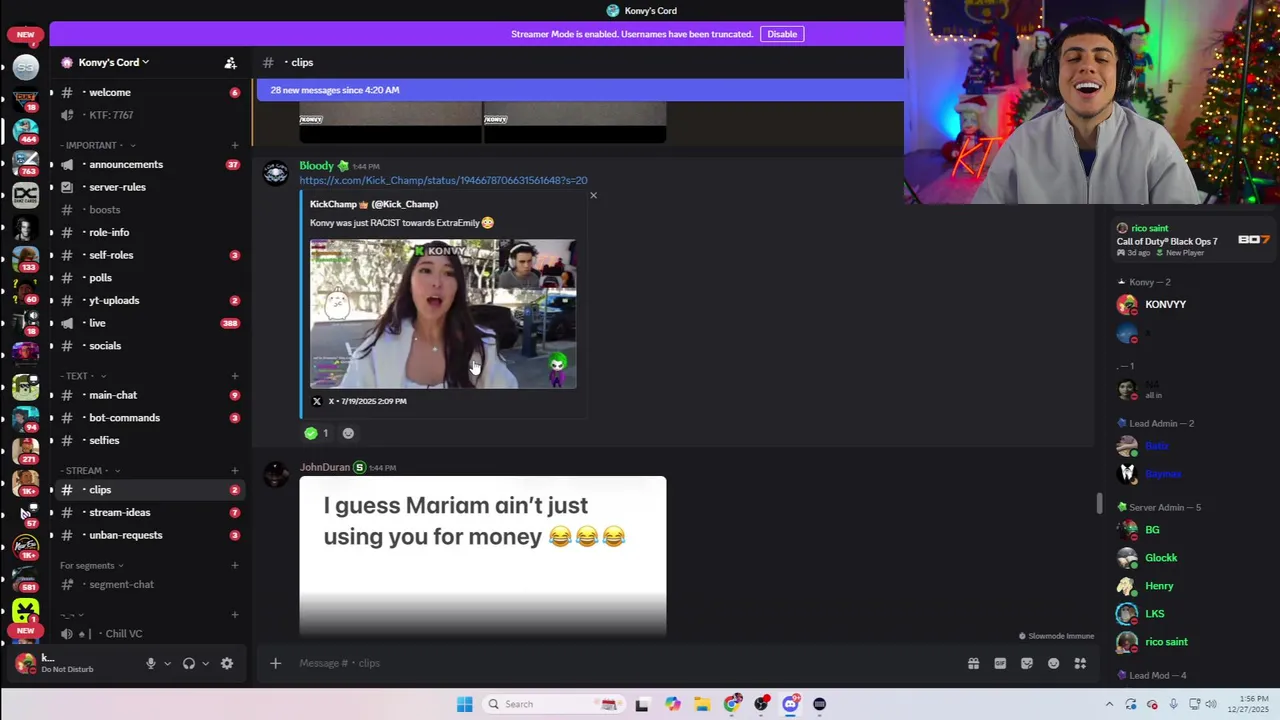Open the headphone output options arrow
Viewport: 1280px width, 720px height.
tap(206, 663)
